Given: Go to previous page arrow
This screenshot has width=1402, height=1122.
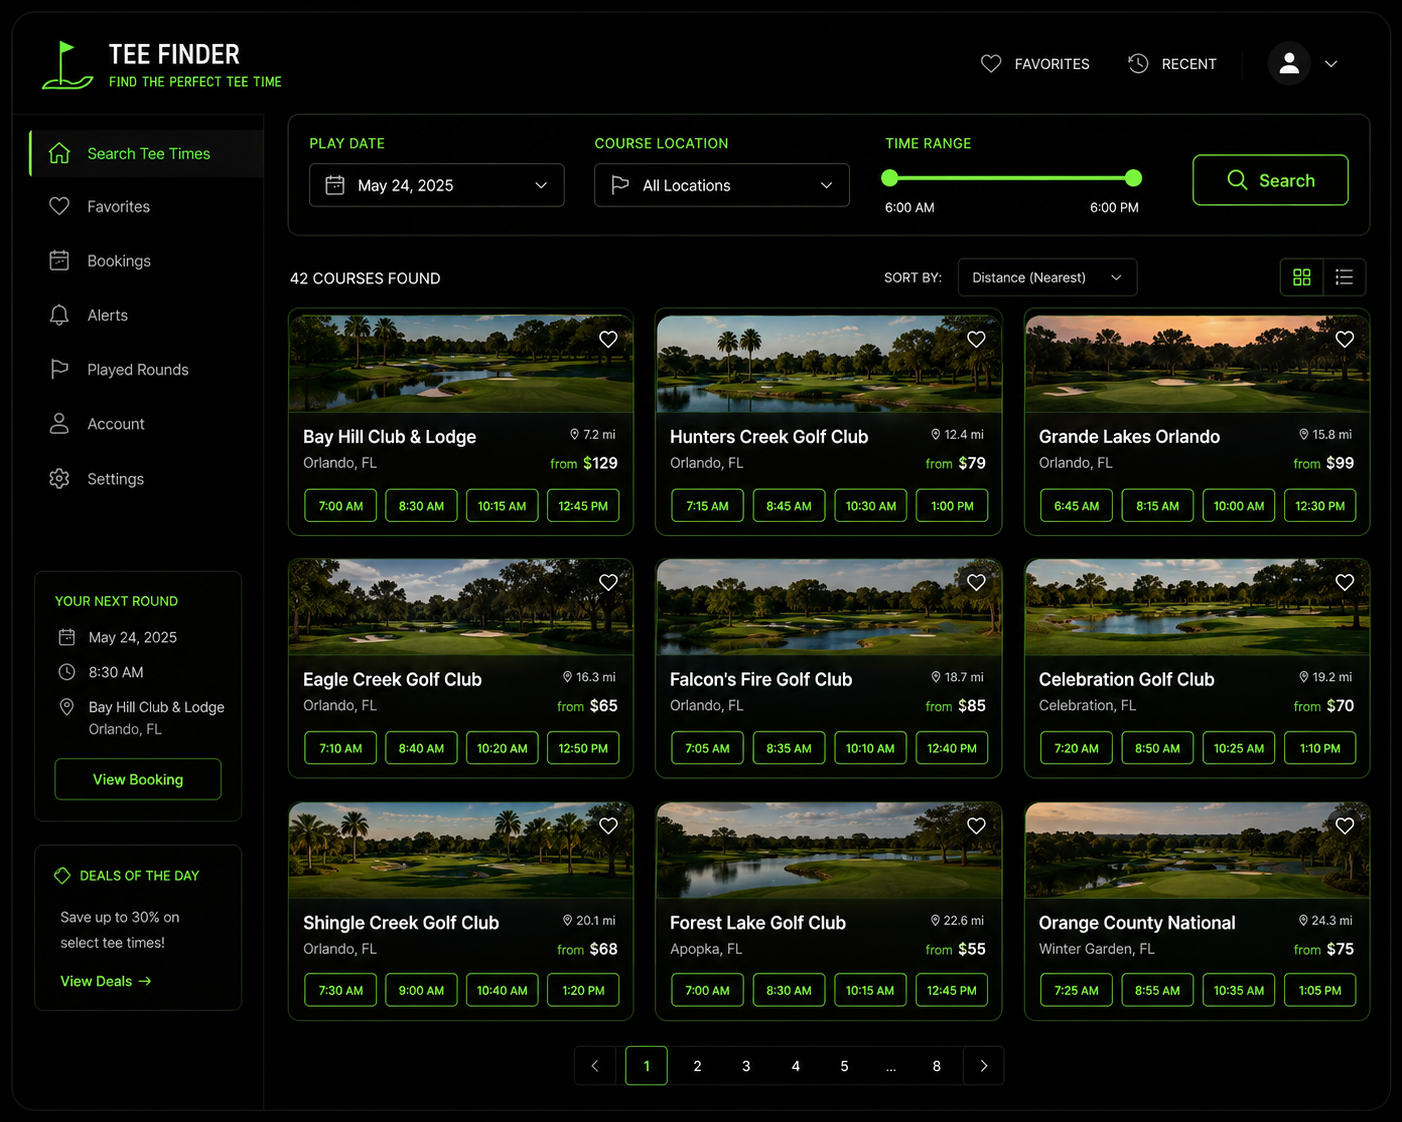Looking at the screenshot, I should (595, 1066).
